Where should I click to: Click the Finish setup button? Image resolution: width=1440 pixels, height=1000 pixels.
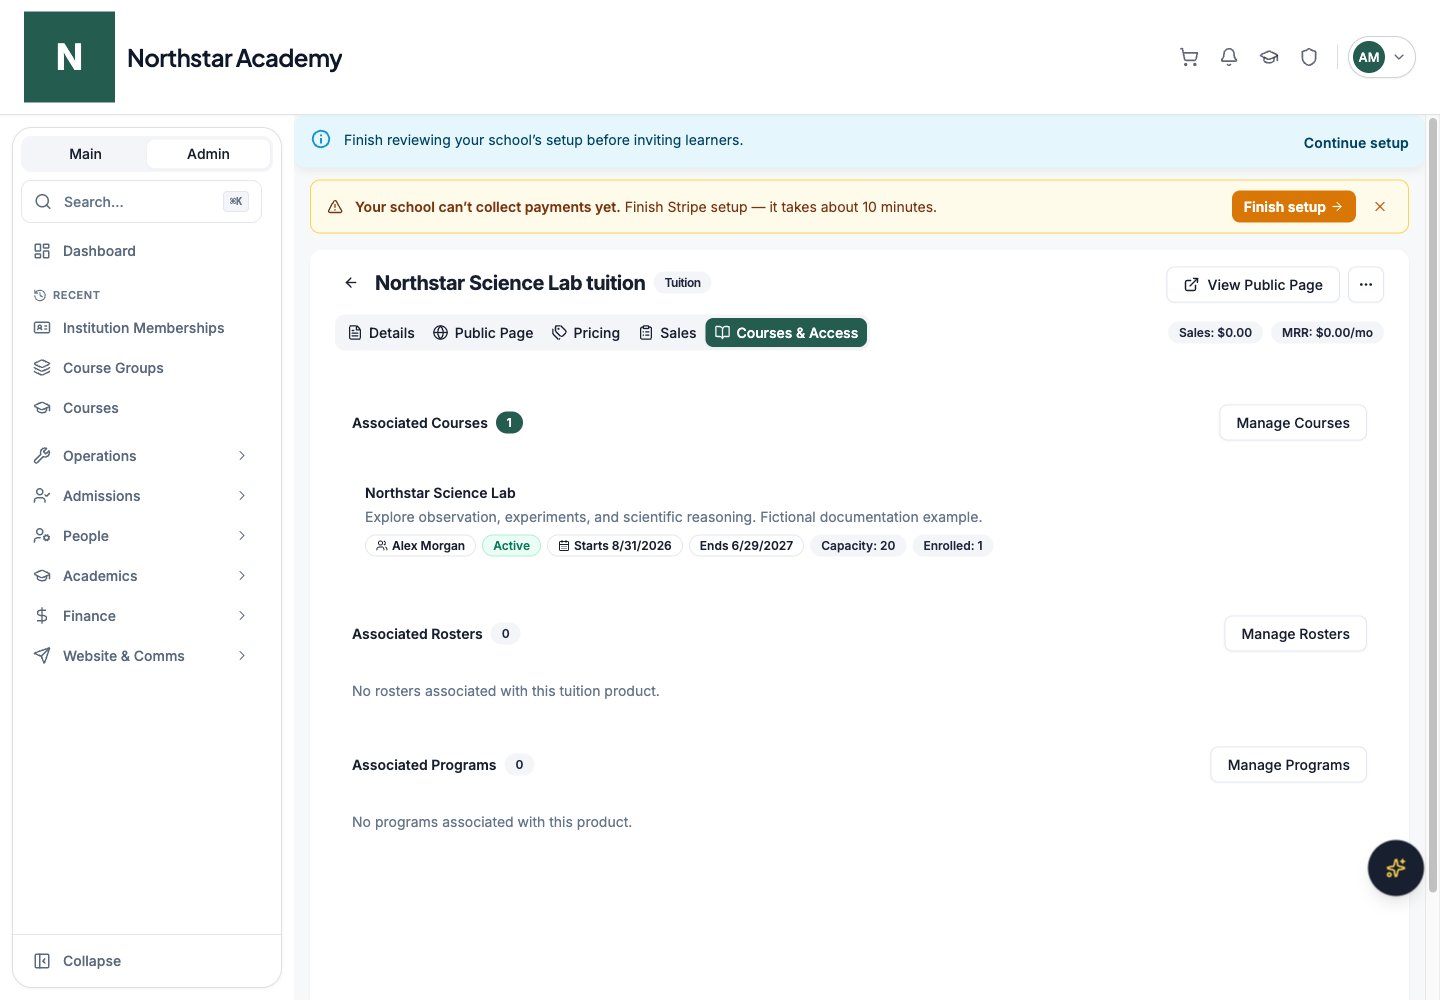click(x=1293, y=207)
